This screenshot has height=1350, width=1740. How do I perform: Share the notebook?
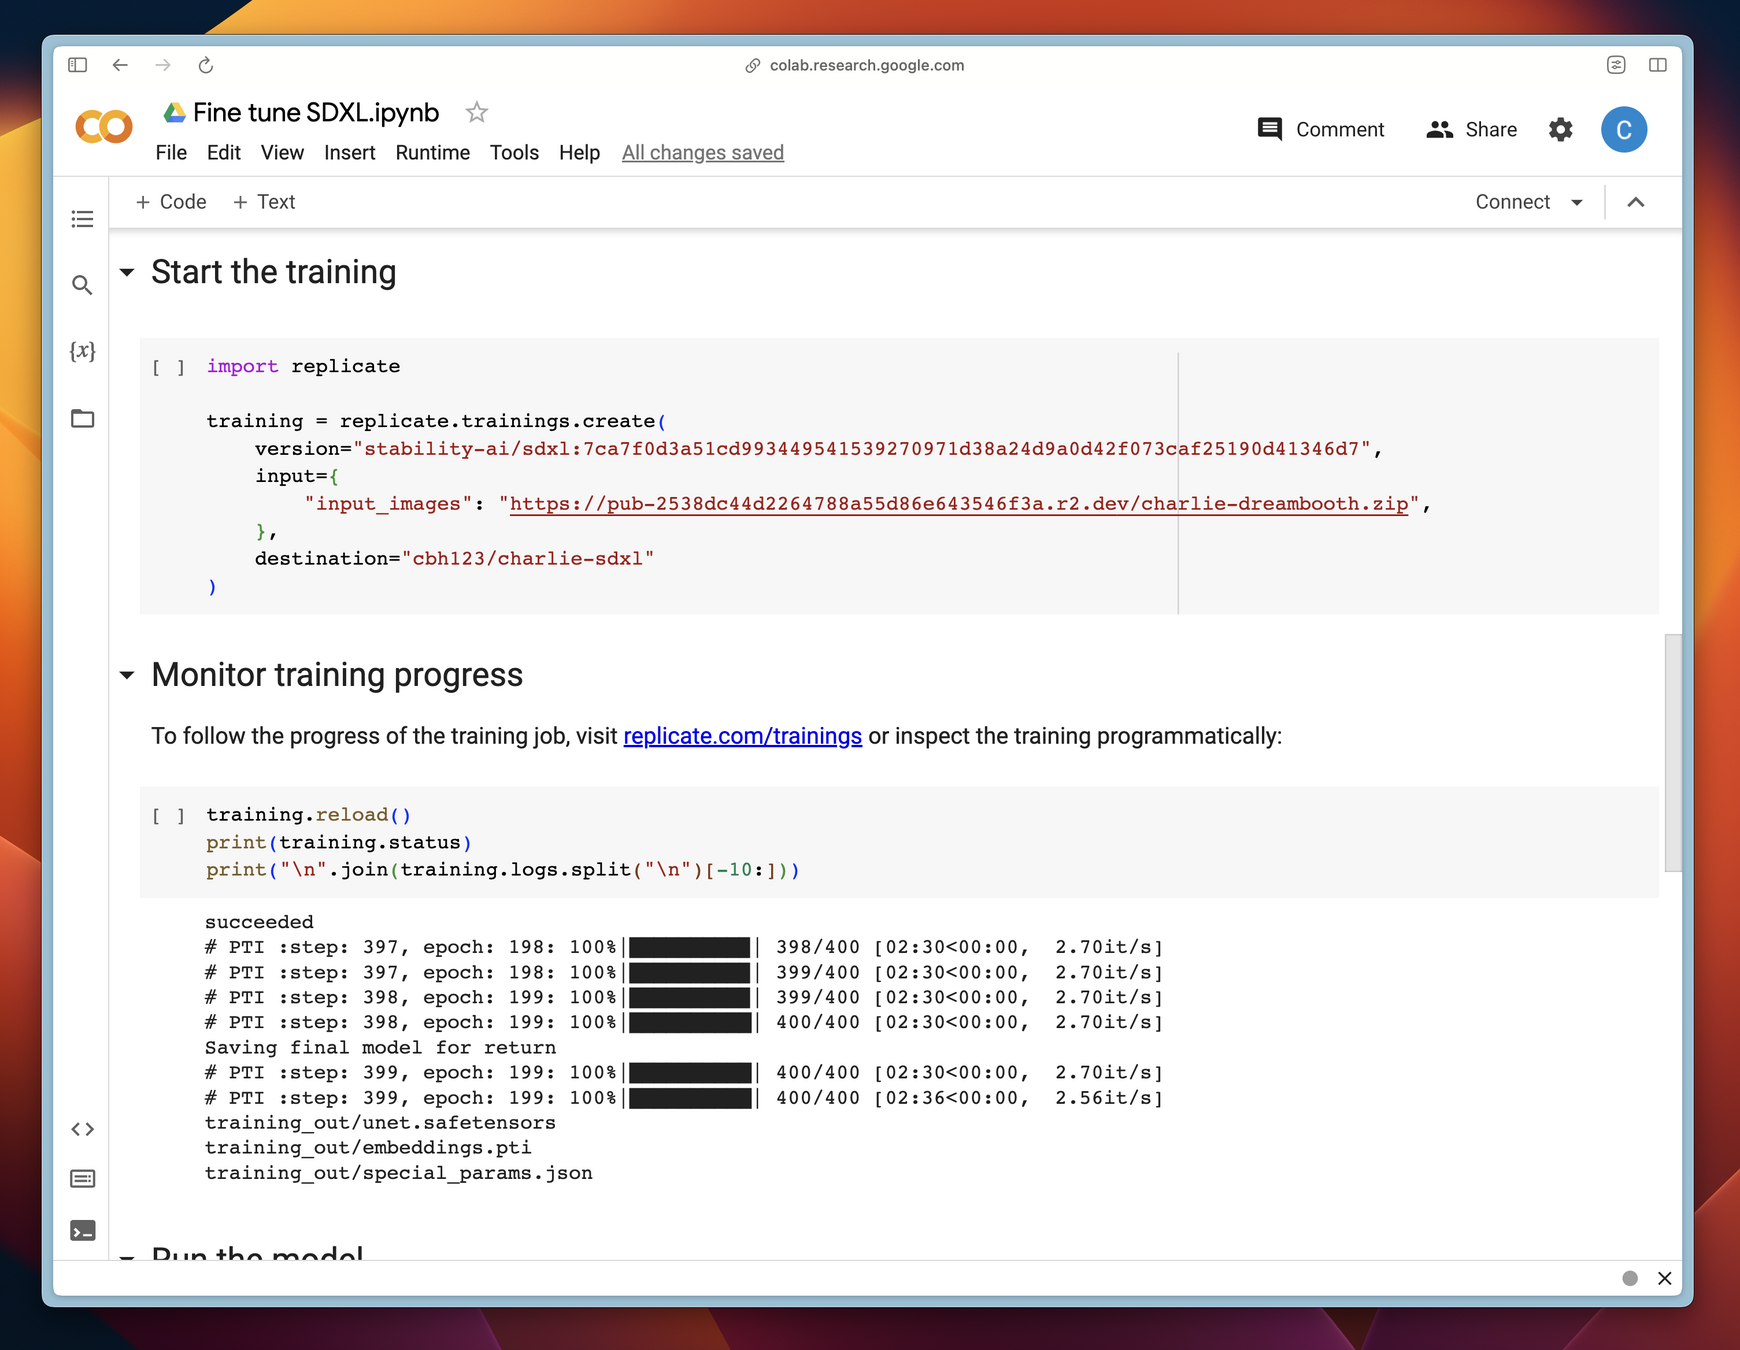[1472, 130]
